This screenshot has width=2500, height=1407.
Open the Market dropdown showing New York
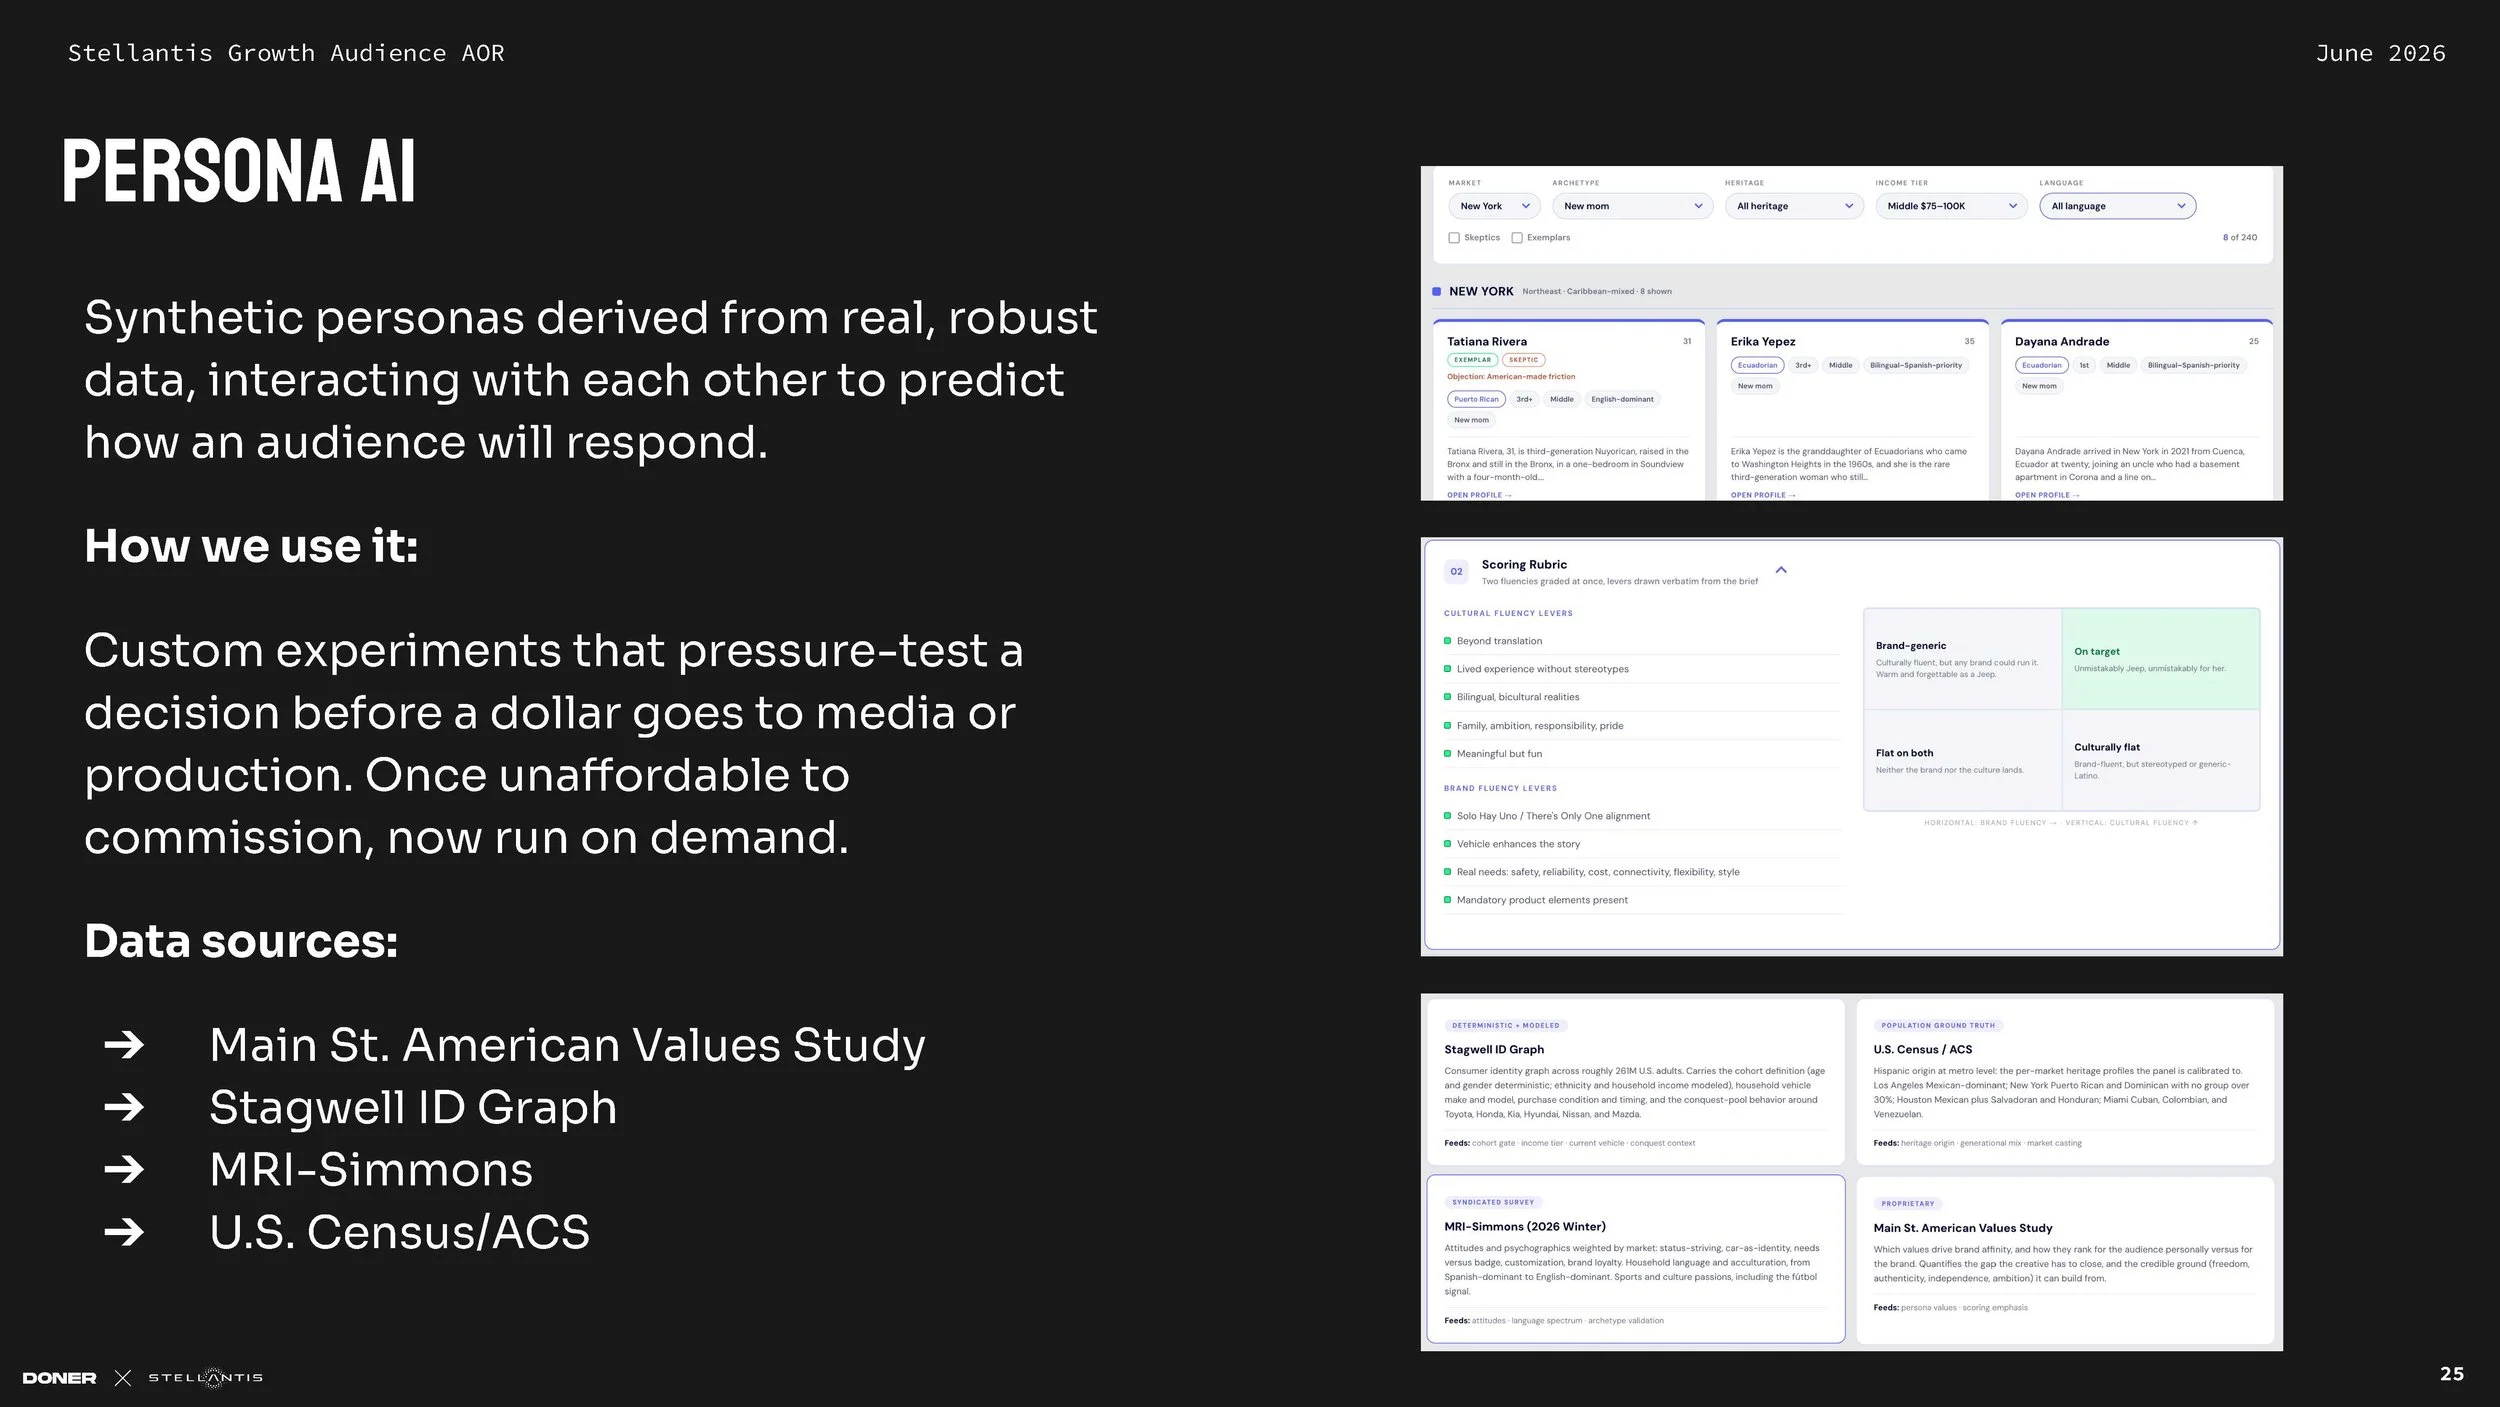pos(1494,206)
